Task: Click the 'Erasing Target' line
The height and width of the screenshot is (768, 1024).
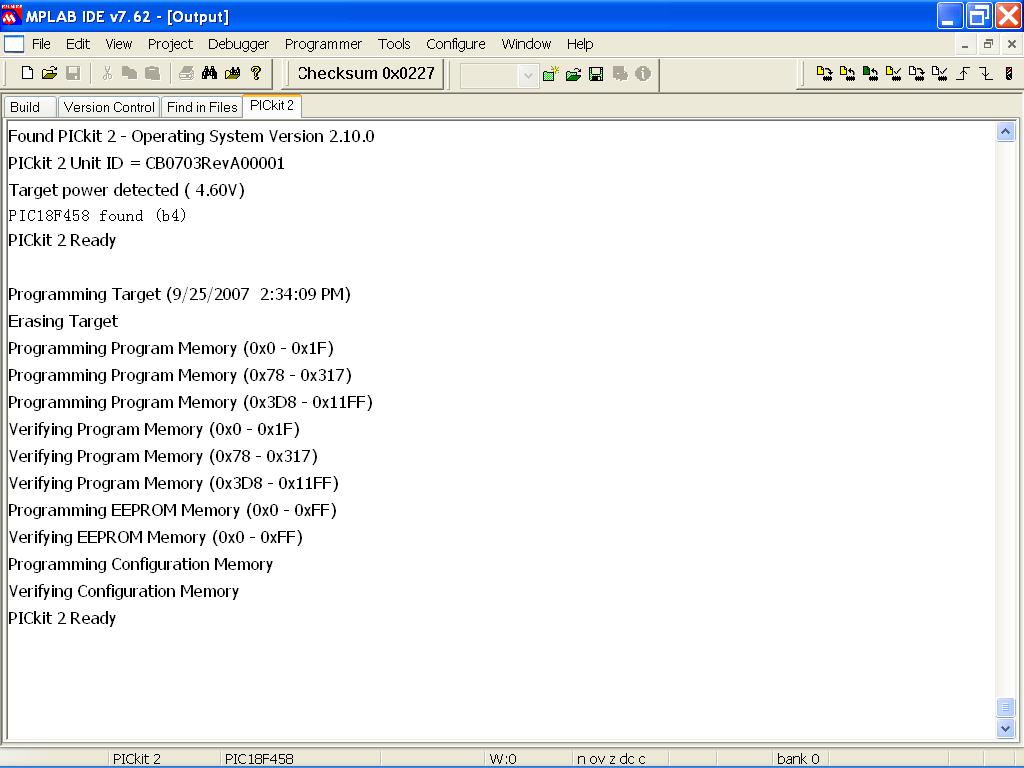Action: (x=63, y=321)
